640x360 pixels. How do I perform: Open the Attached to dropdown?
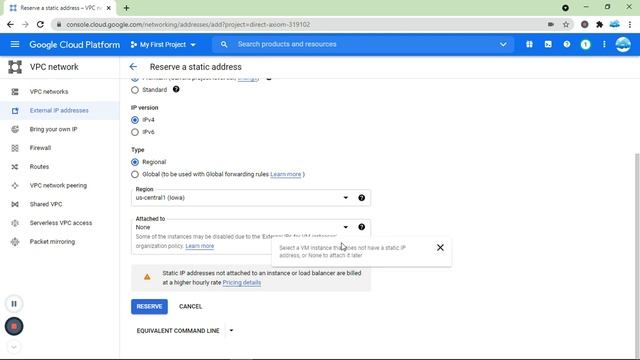[x=251, y=227]
